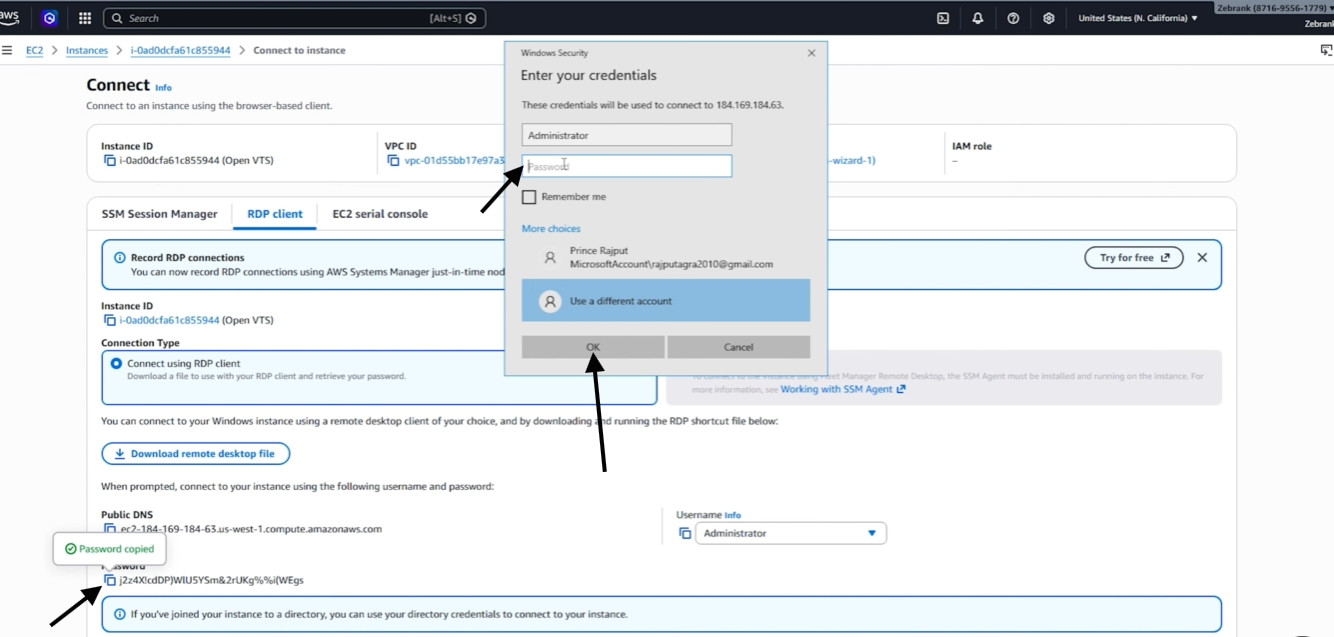Click the Download remote desktop file button
The height and width of the screenshot is (637, 1334).
(195, 454)
